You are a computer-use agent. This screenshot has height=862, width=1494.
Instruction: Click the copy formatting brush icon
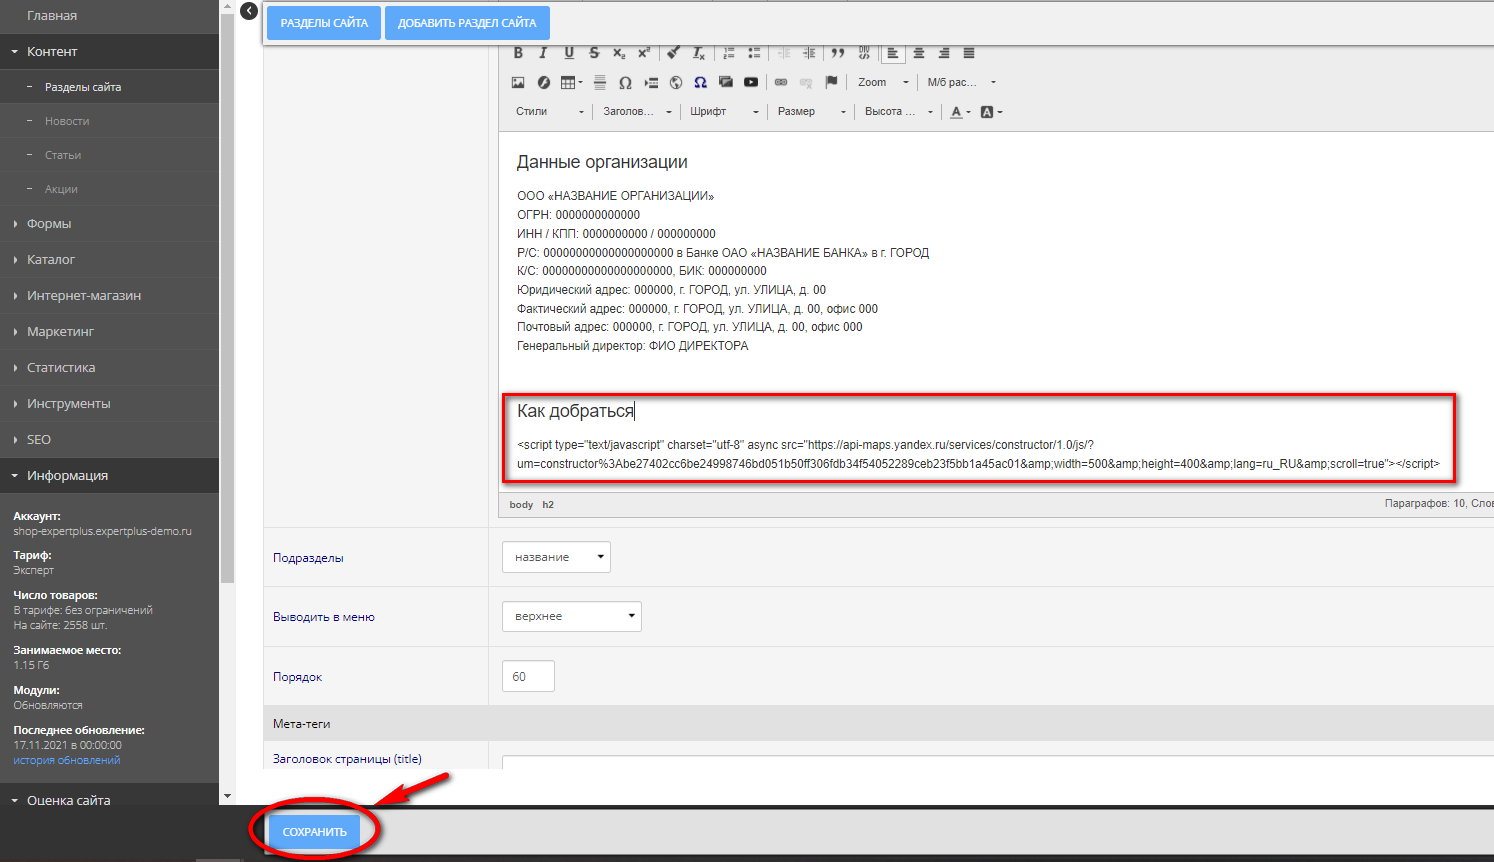click(674, 53)
